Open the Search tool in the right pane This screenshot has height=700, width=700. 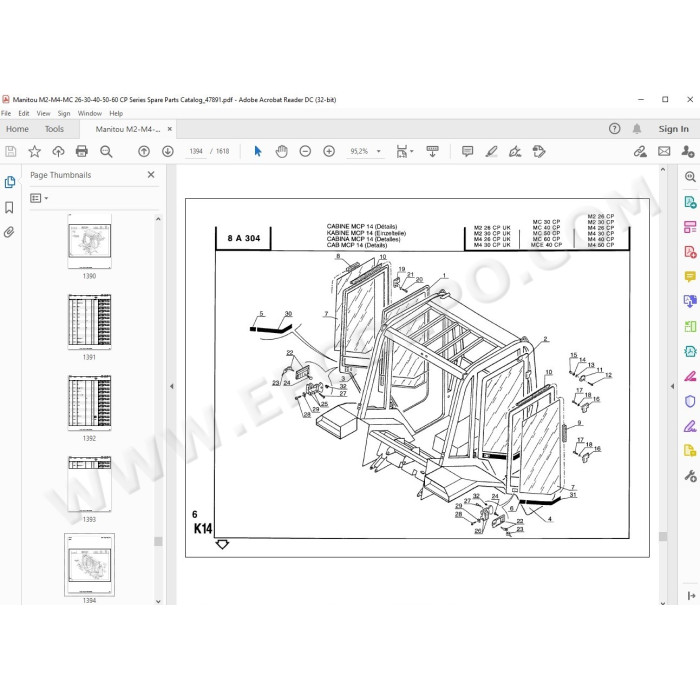(x=690, y=177)
